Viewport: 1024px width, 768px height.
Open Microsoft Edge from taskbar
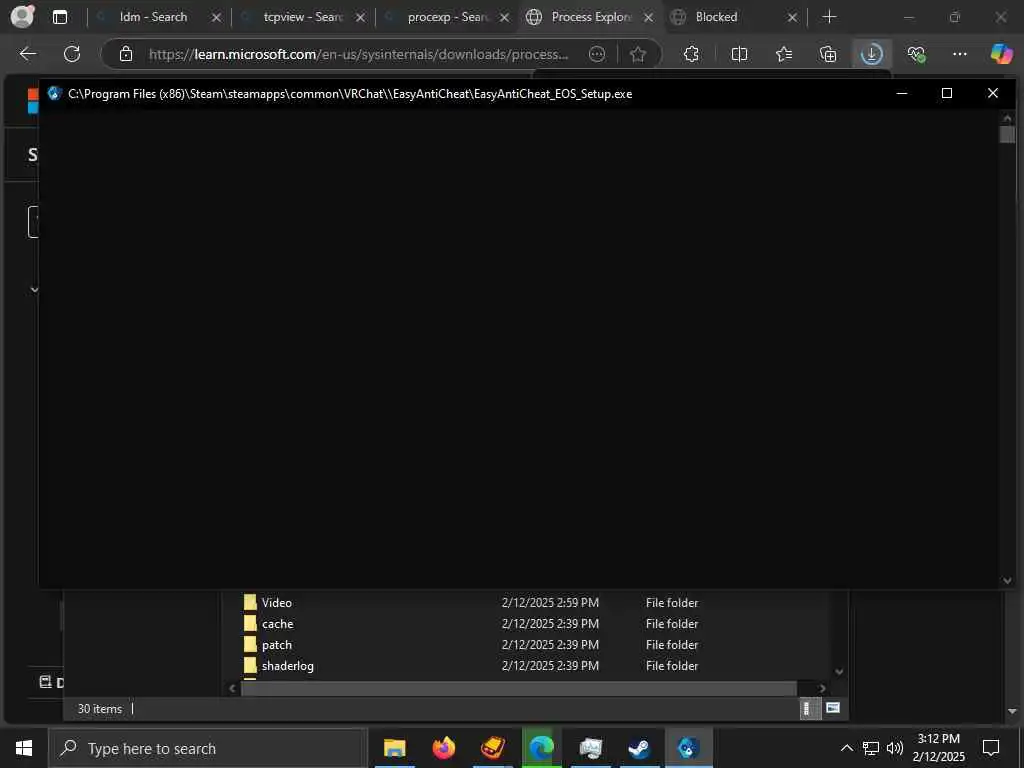tap(541, 748)
